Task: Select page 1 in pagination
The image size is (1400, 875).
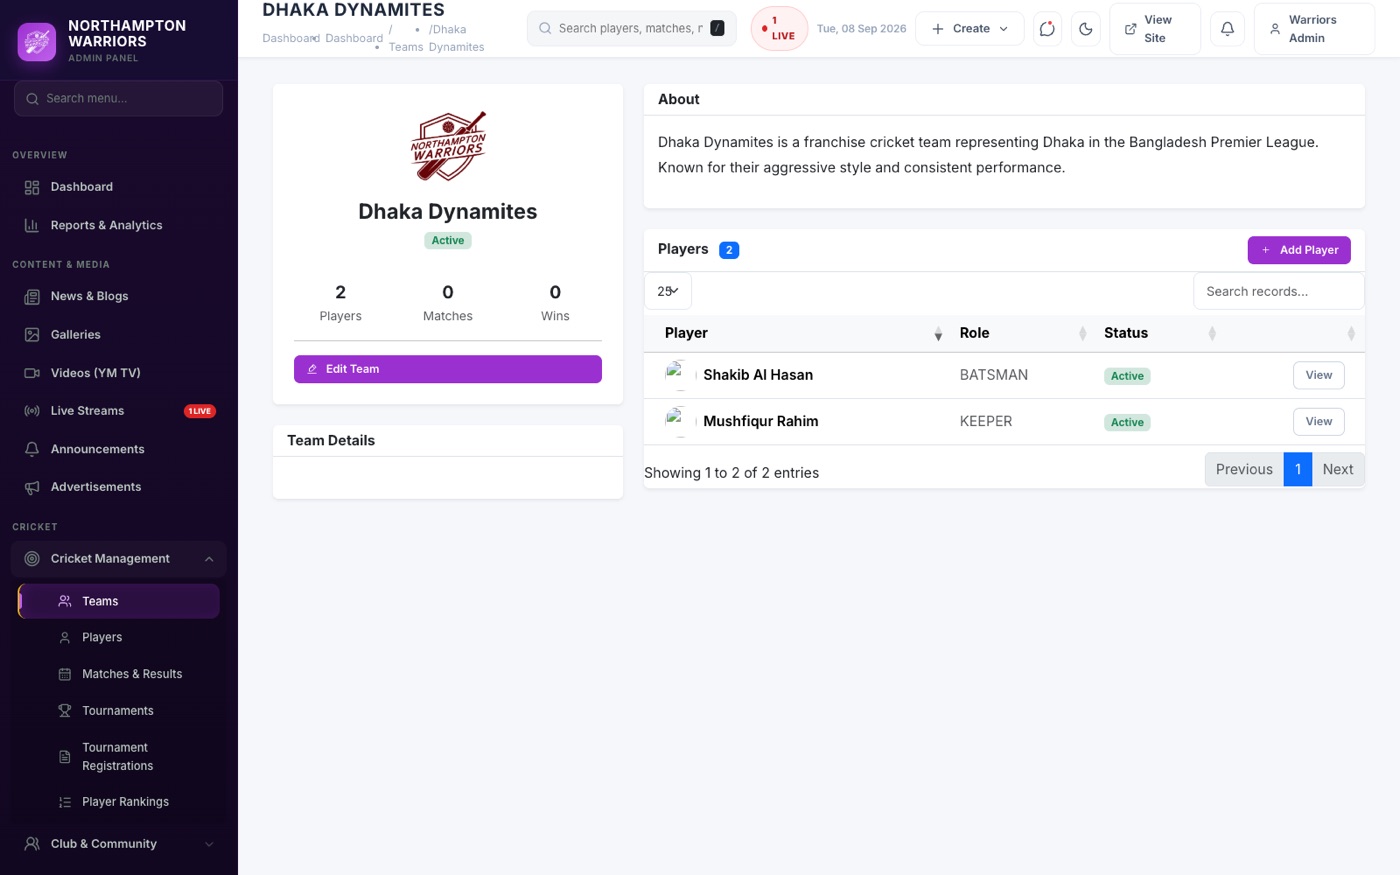Action: pos(1298,469)
